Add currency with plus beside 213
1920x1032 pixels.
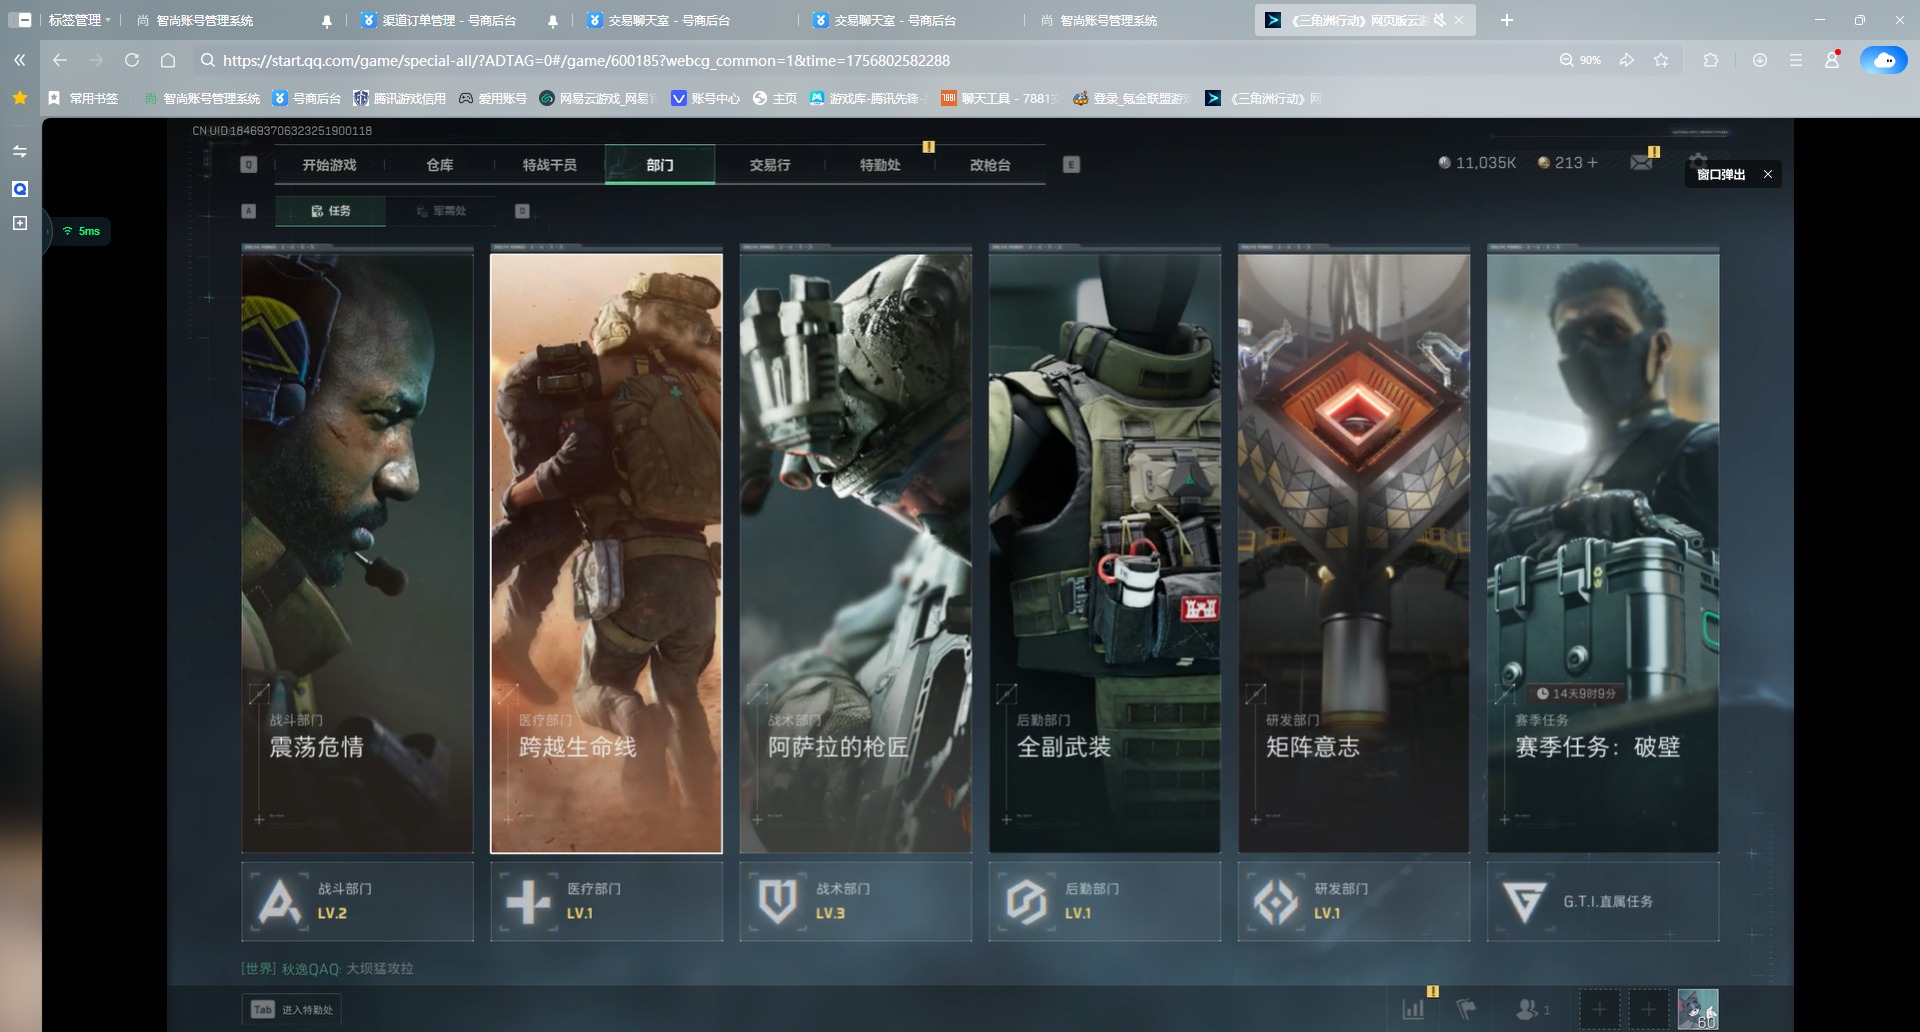[1593, 162]
